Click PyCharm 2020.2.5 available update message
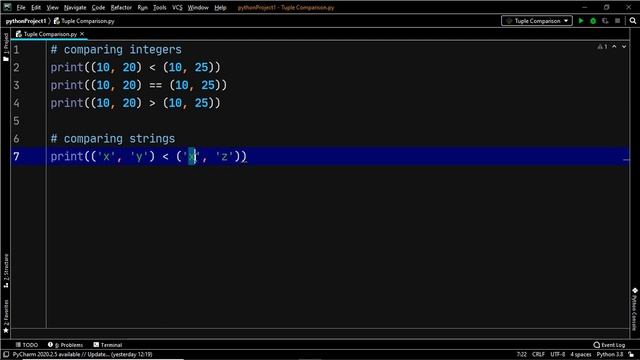 (x=82, y=354)
